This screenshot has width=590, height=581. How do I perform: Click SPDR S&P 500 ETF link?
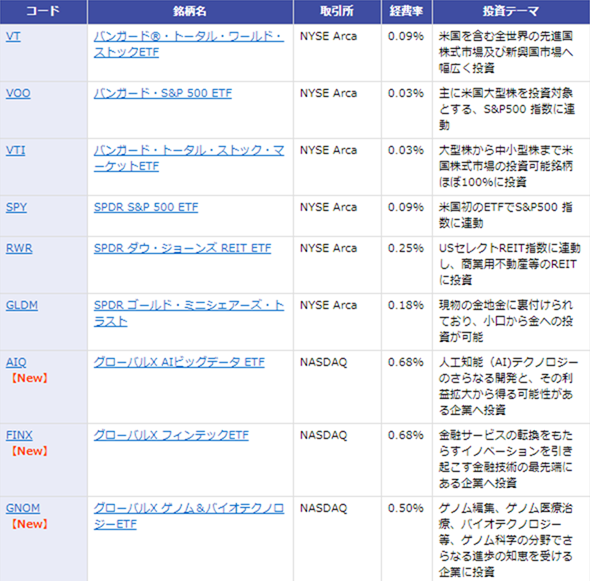(146, 207)
